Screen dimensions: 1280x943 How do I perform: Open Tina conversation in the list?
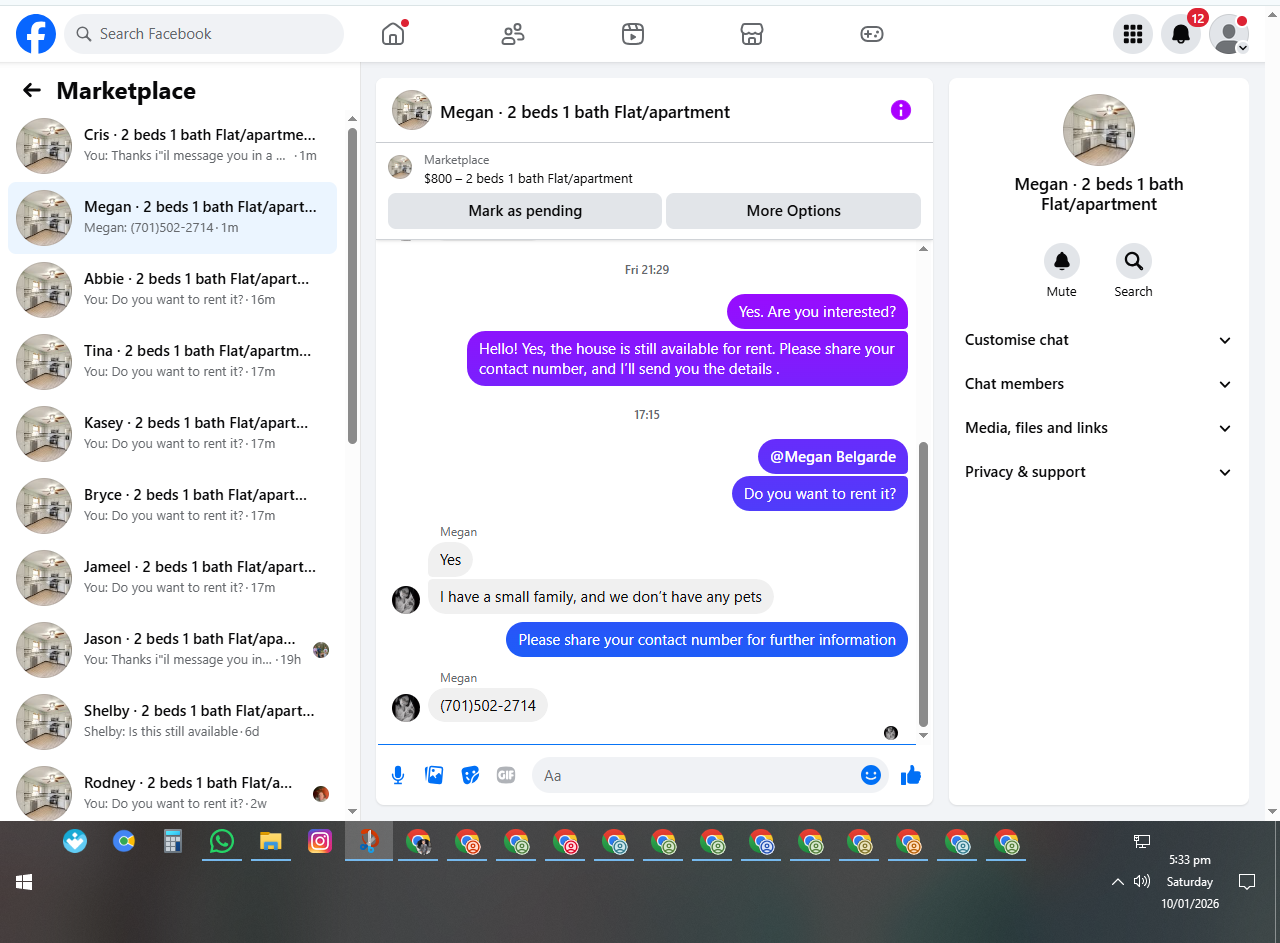click(172, 362)
